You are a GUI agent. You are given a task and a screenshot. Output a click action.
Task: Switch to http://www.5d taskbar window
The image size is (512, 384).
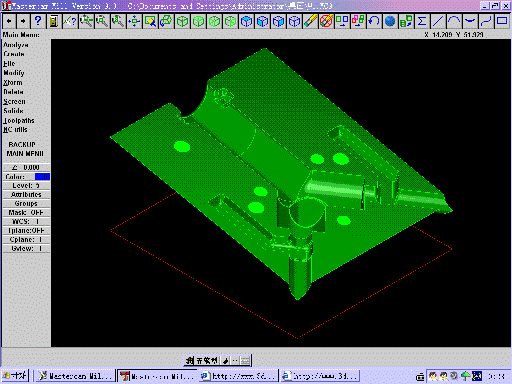(238, 376)
